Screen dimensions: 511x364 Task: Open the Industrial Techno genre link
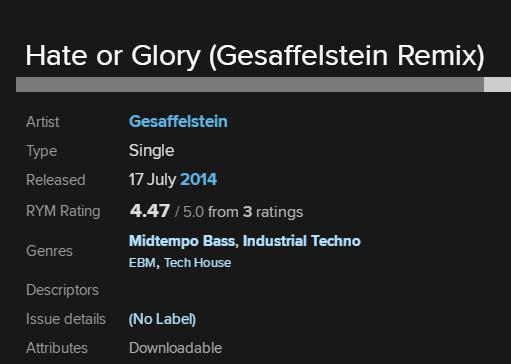click(x=302, y=241)
